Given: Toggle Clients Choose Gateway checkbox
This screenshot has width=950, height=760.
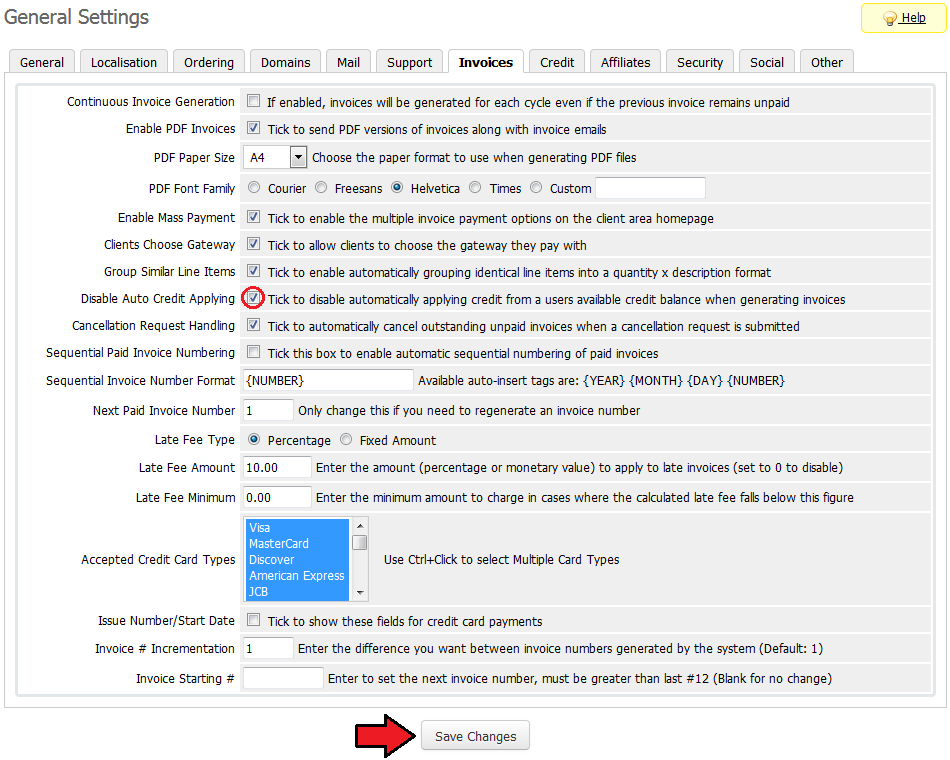Looking at the screenshot, I should coord(253,244).
